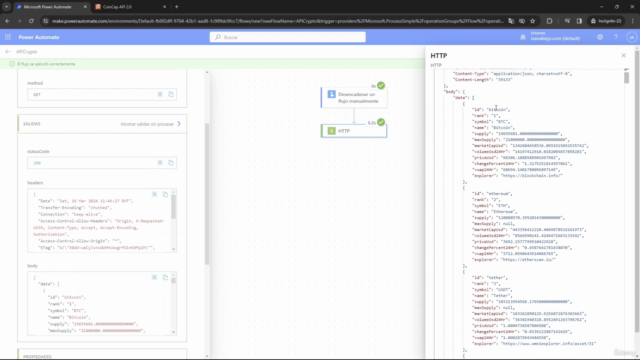Select the Desencadenar un flujo manualmente node
This screenshot has height=360, width=640.
(354, 98)
